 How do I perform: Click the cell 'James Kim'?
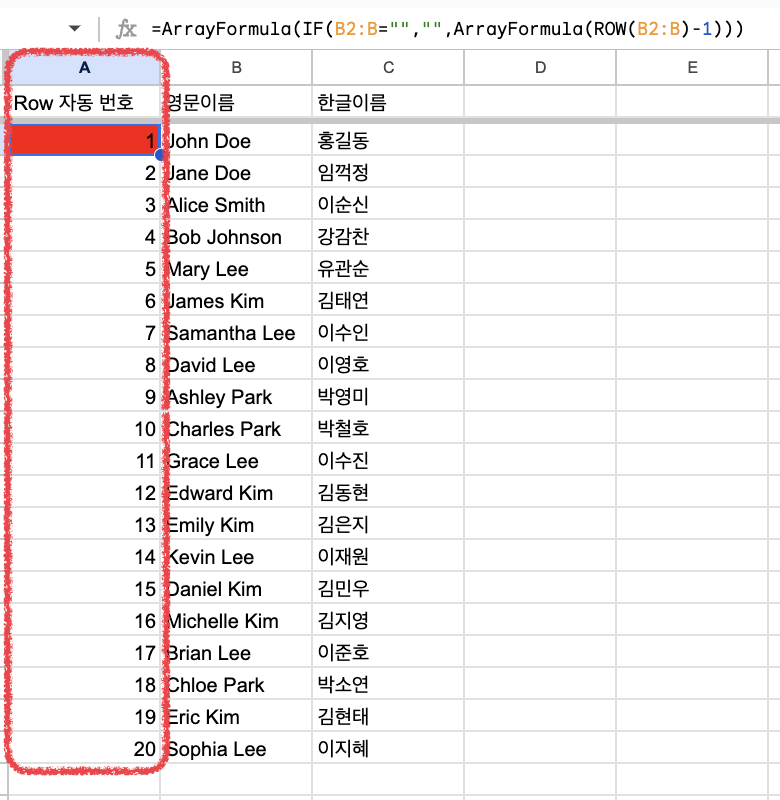[x=236, y=301]
